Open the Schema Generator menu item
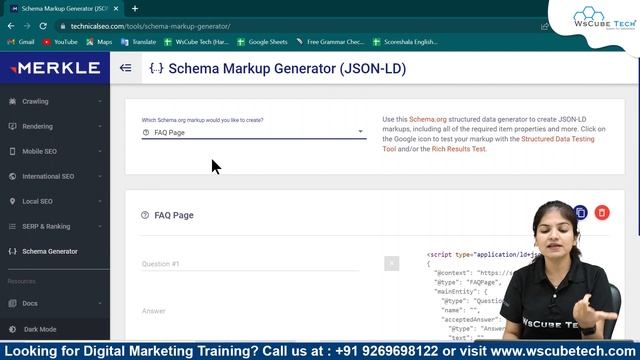This screenshot has width=640, height=360. coord(55,251)
